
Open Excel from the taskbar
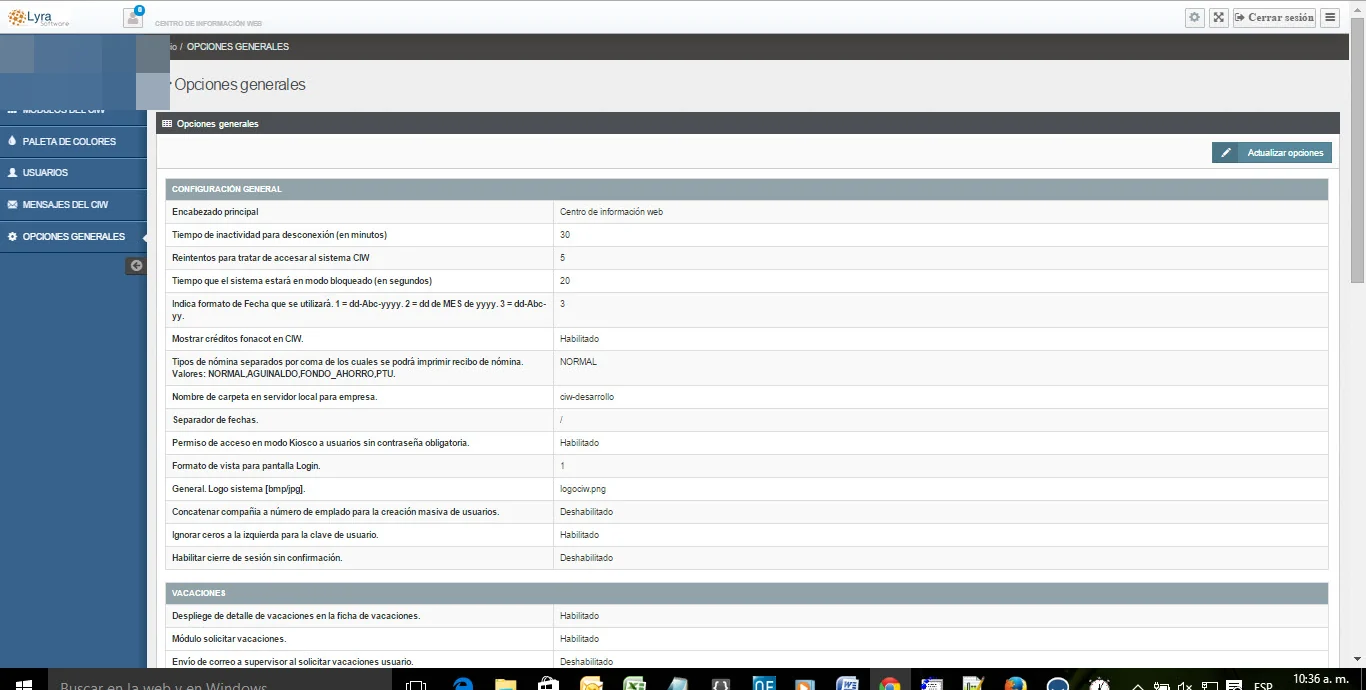click(633, 685)
